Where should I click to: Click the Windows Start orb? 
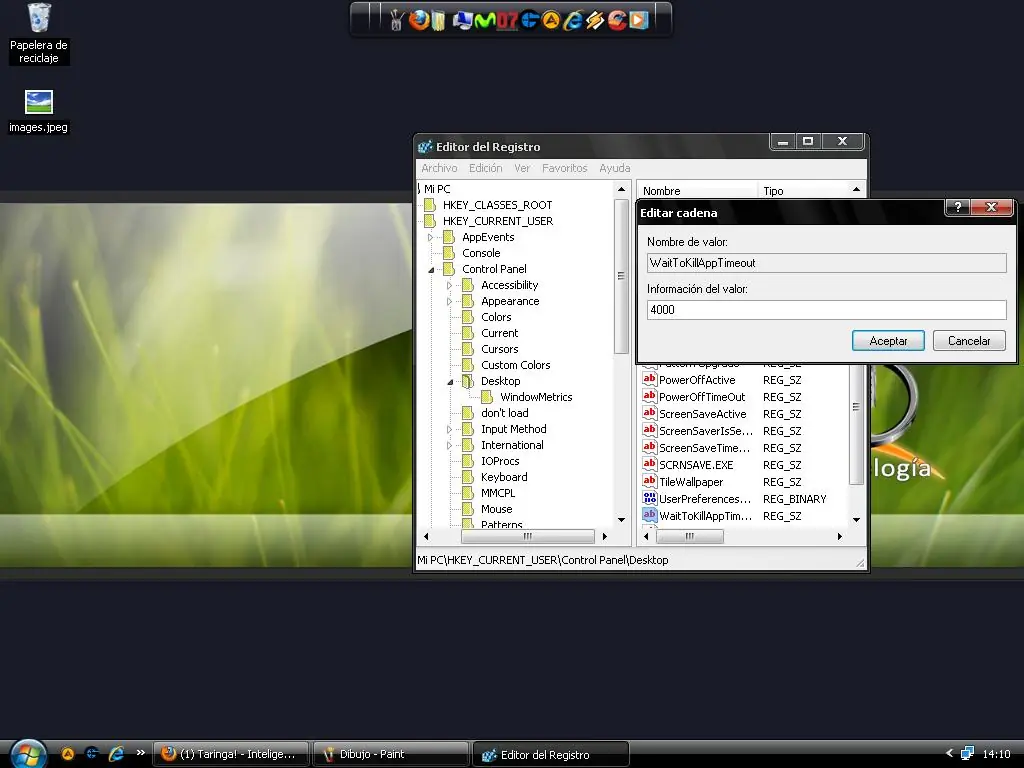pos(29,754)
